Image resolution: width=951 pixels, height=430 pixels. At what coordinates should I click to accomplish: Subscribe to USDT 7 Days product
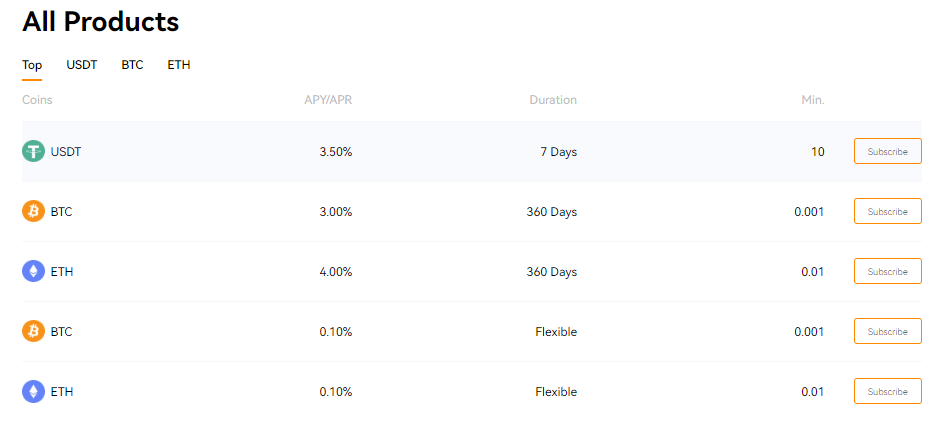pos(887,152)
